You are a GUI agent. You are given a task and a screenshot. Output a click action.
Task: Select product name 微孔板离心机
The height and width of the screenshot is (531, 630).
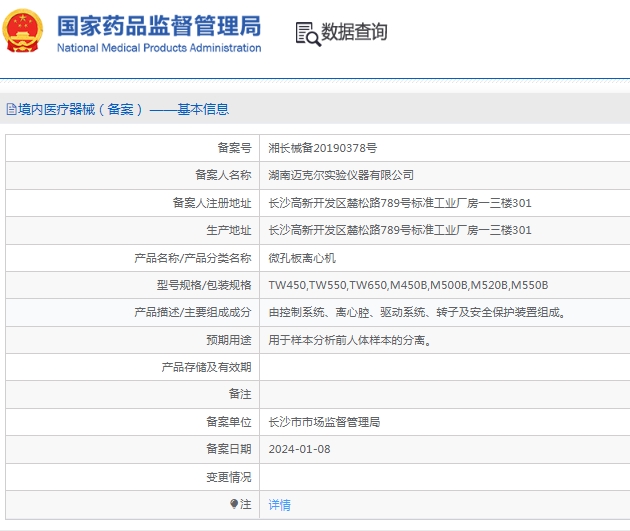(302, 258)
